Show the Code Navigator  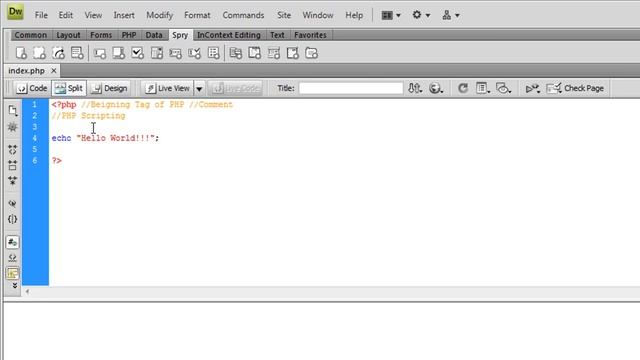(13, 127)
